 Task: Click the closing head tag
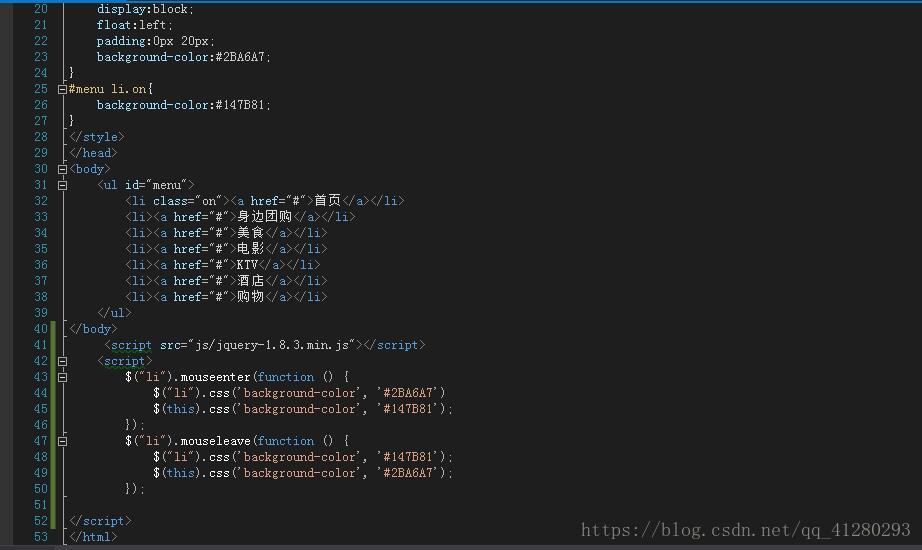pos(93,153)
